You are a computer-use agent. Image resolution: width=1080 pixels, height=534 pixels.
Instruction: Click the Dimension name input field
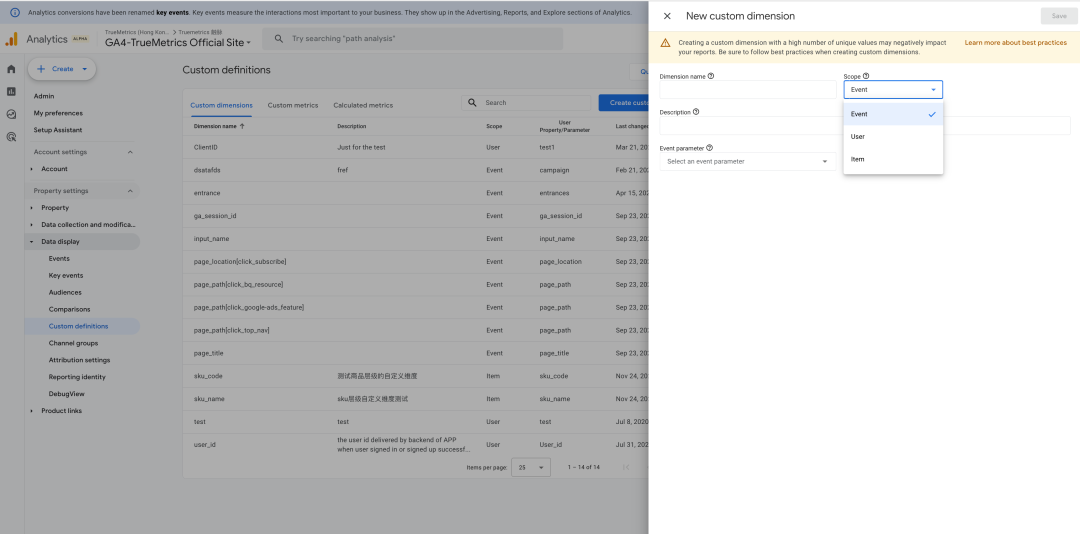click(747, 90)
